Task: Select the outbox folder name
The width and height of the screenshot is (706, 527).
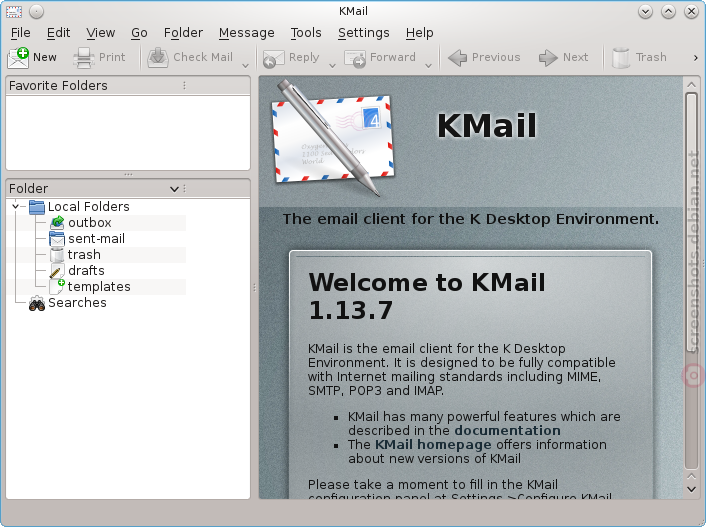Action: click(90, 223)
